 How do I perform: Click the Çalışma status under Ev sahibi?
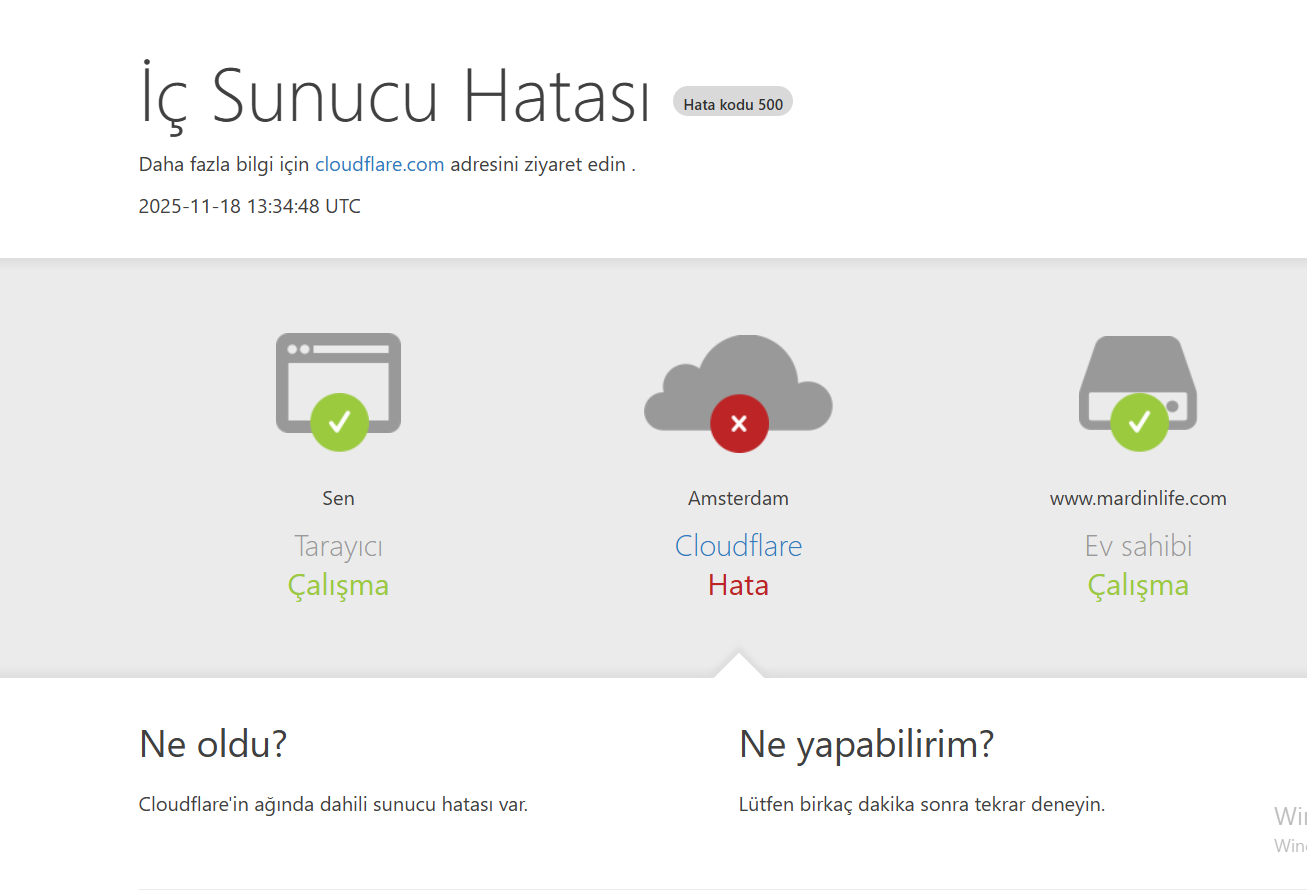click(x=1138, y=585)
